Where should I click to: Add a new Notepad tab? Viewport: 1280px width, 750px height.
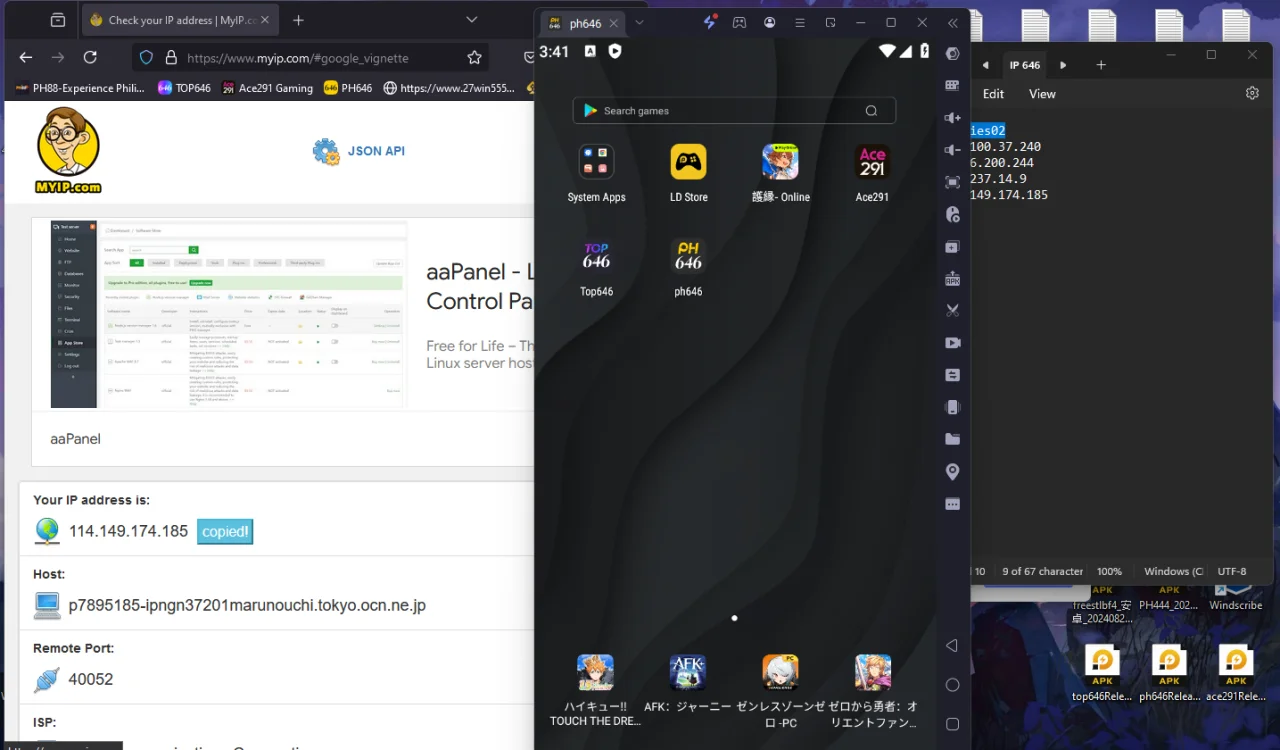pos(1101,65)
